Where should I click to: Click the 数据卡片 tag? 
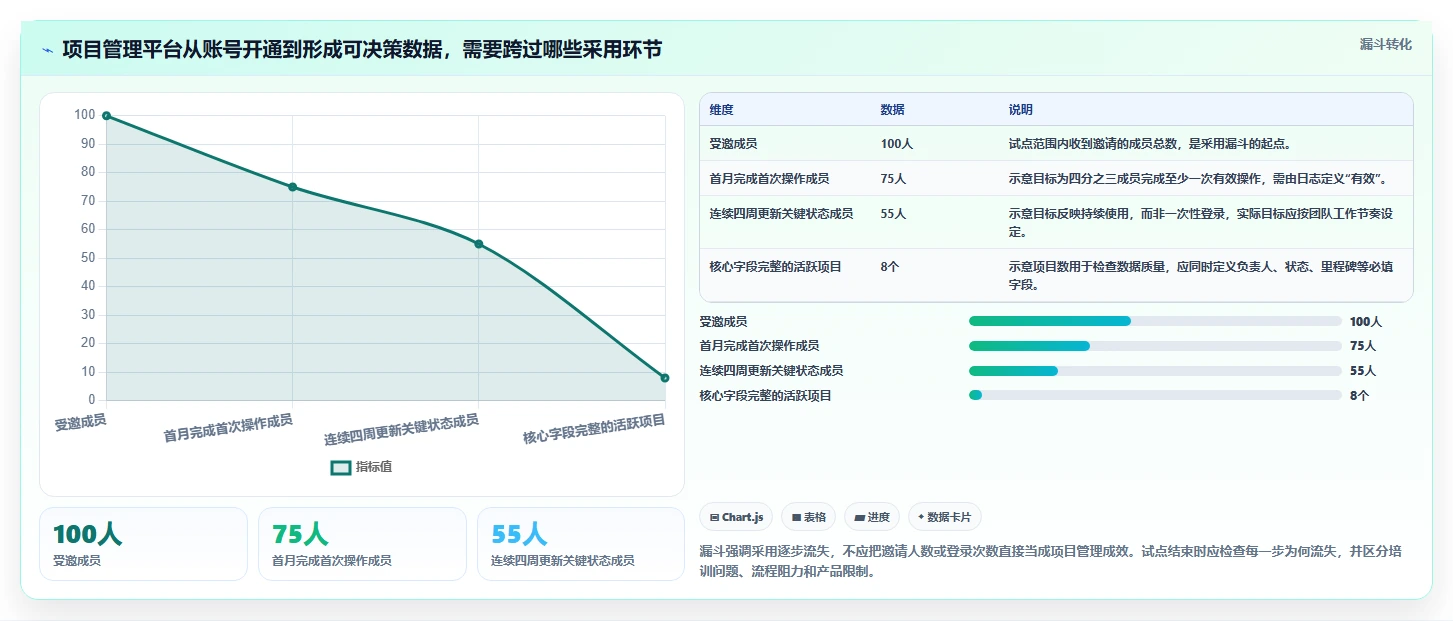pos(944,517)
